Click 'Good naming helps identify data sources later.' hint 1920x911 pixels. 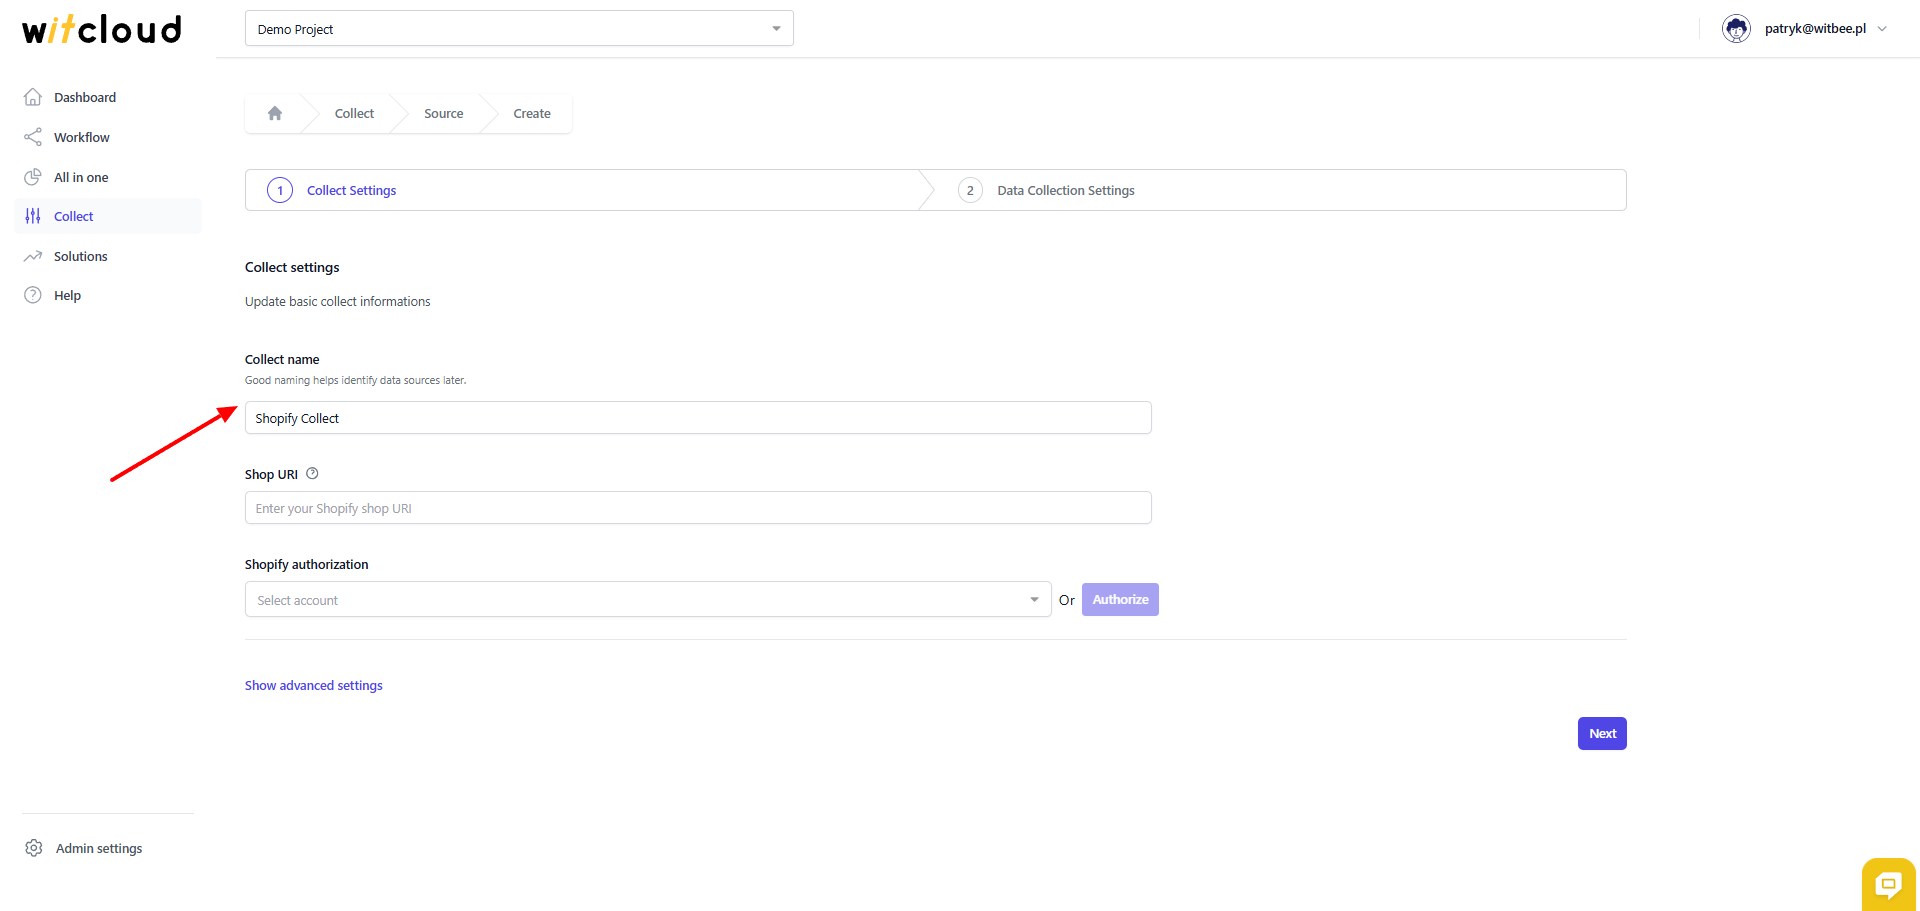356,380
